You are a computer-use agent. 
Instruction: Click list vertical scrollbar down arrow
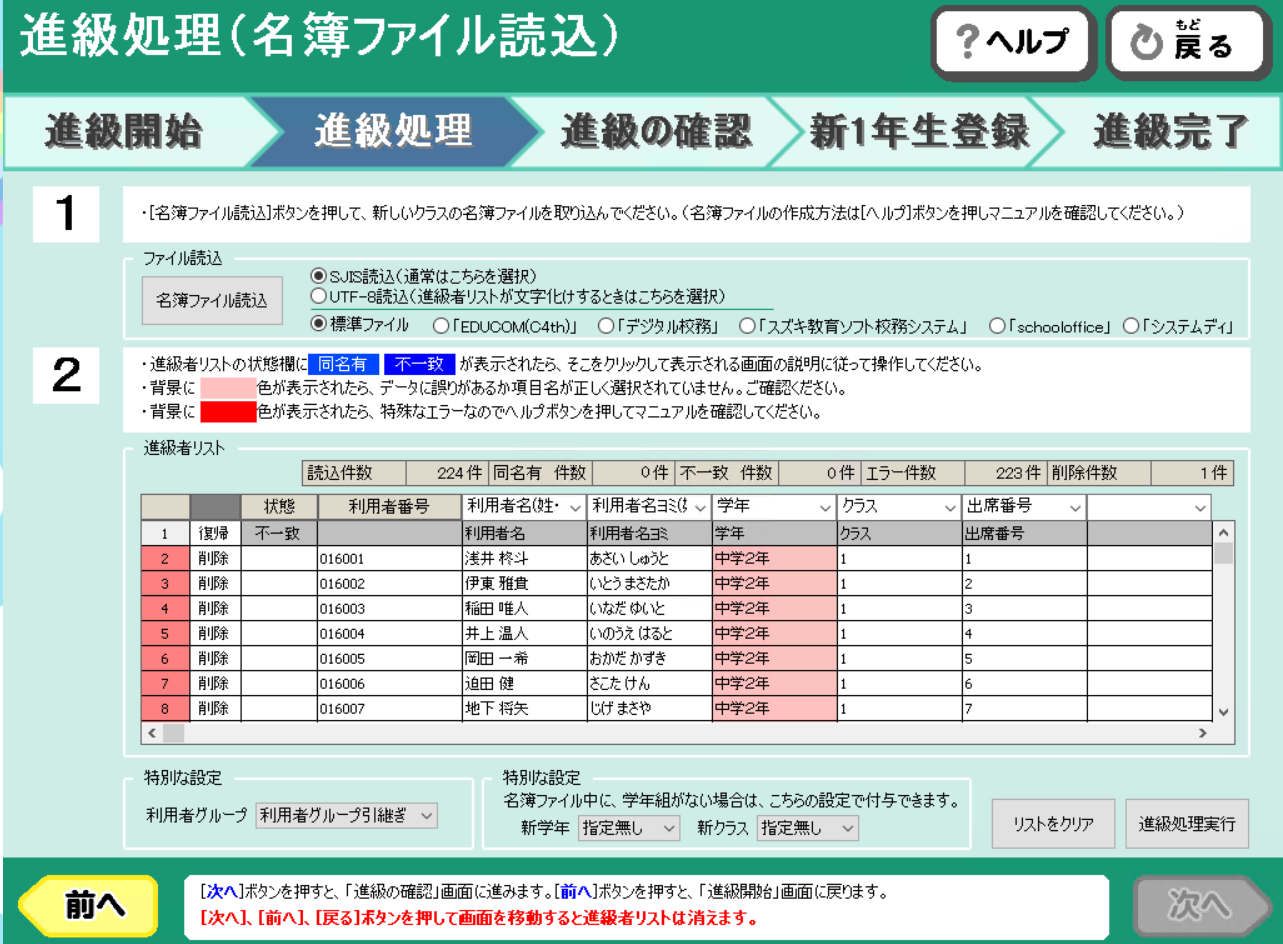tap(1224, 711)
